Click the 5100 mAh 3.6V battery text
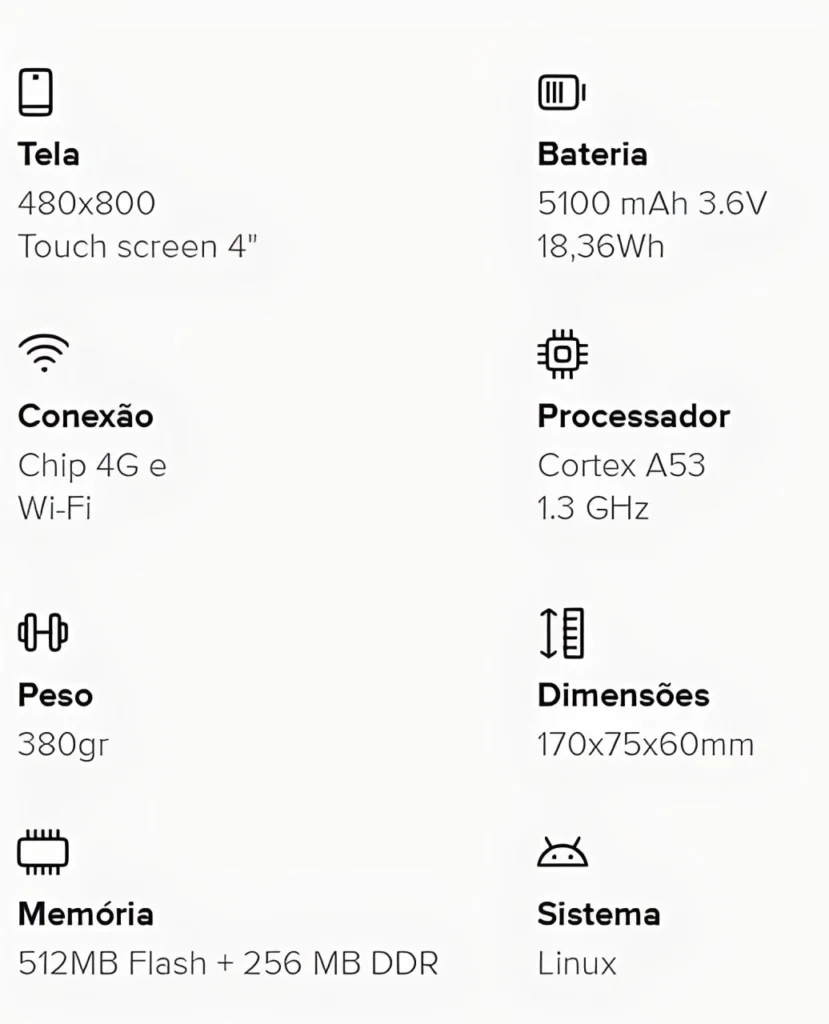829x1024 pixels. [652, 204]
